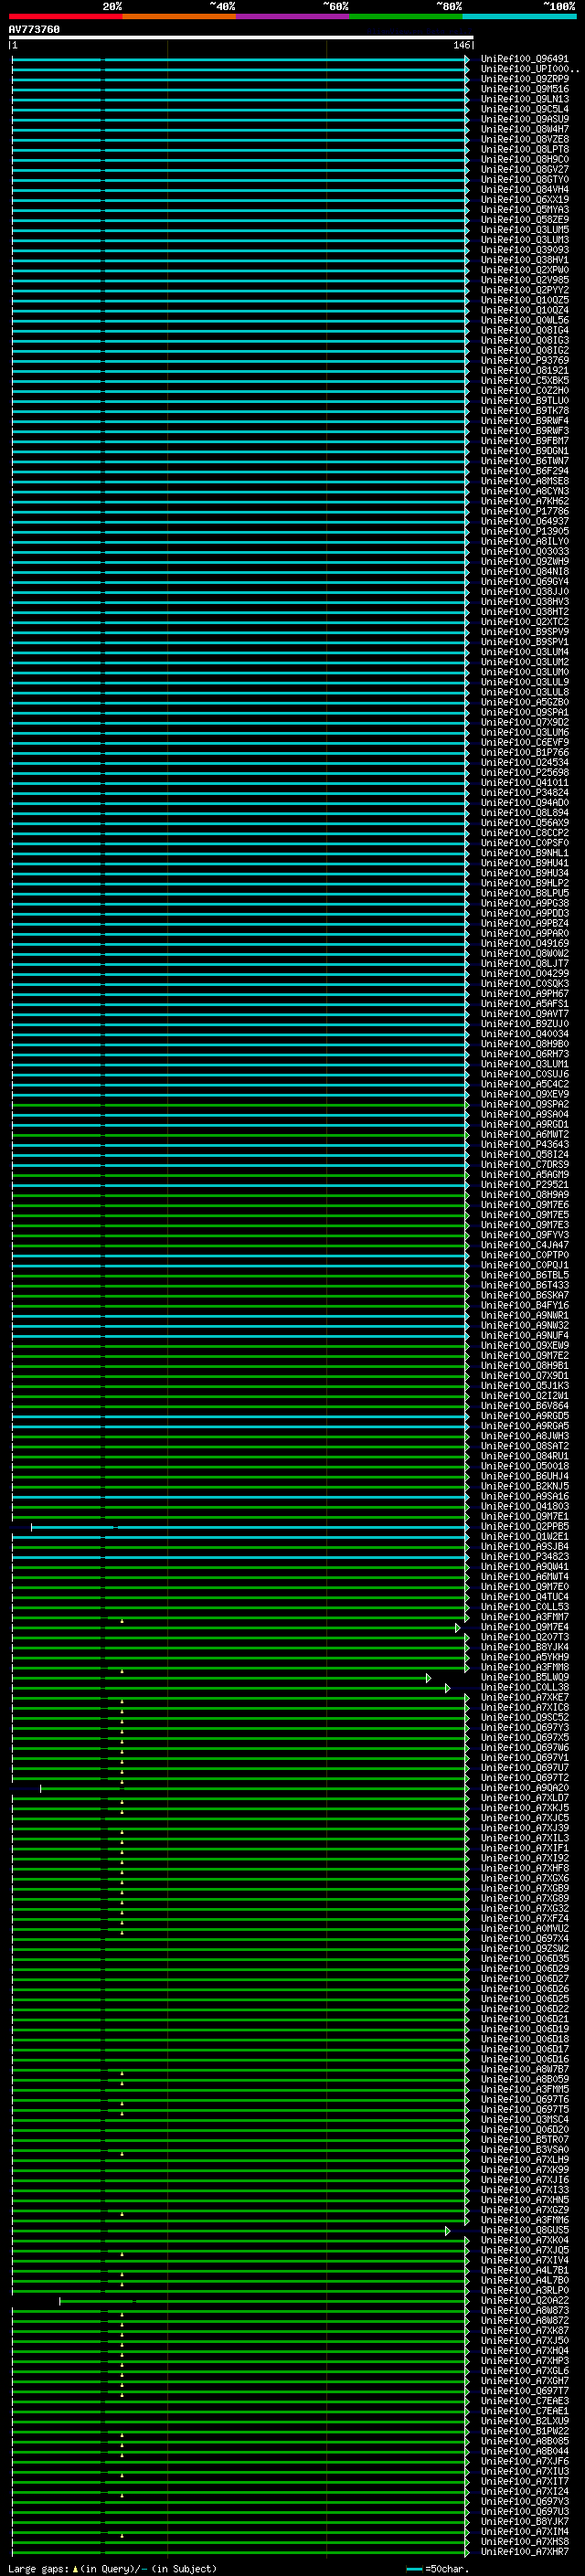Image resolution: width=585 pixels, height=2576 pixels.
Task: Click the cyan alignment bar for UniRef100_Q96491
Action: click(x=240, y=59)
